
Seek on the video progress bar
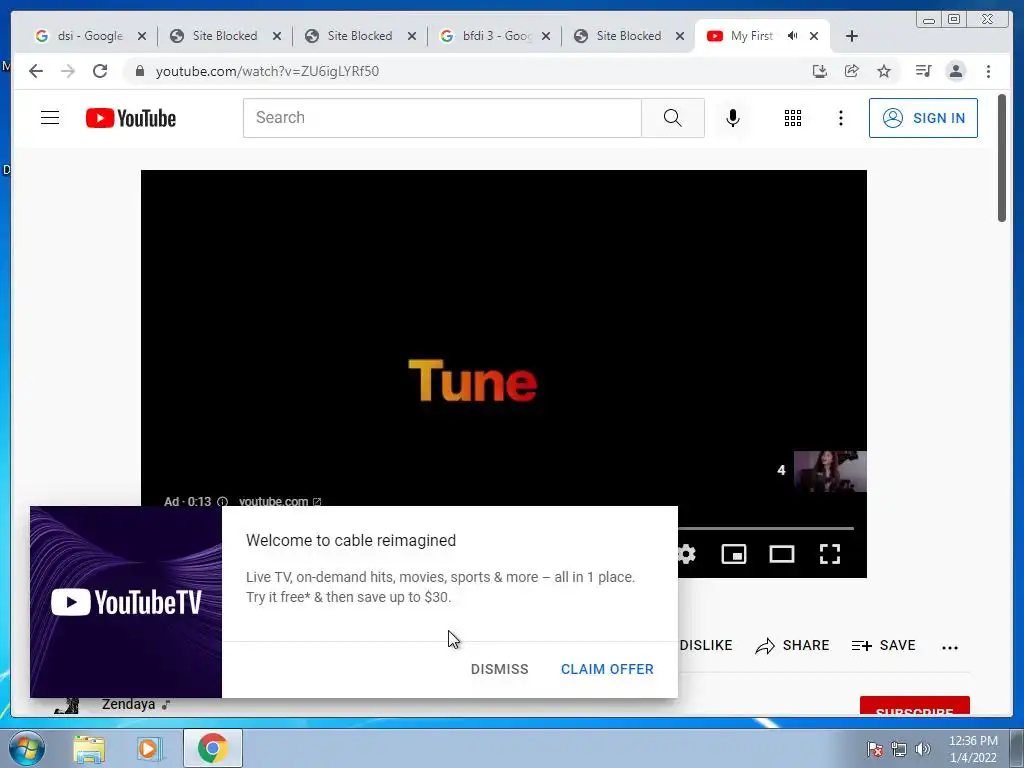(x=765, y=528)
